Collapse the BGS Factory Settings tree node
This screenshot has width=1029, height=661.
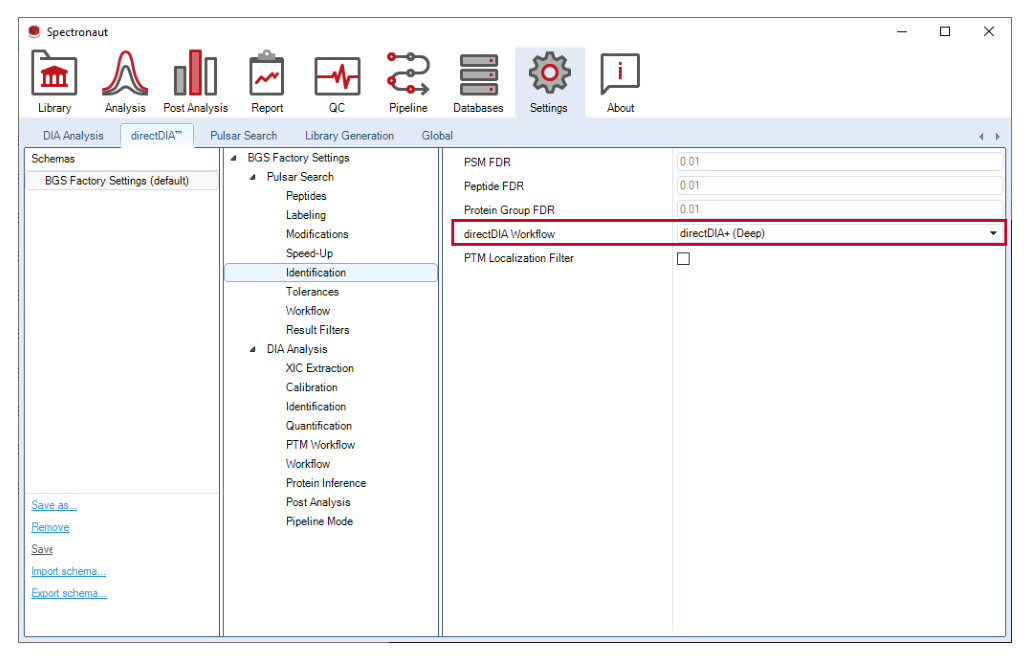234,158
